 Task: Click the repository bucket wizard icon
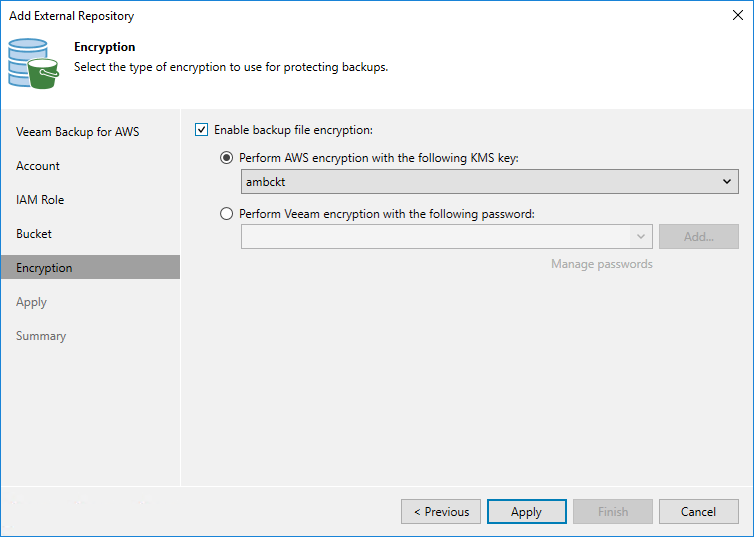coord(33,64)
